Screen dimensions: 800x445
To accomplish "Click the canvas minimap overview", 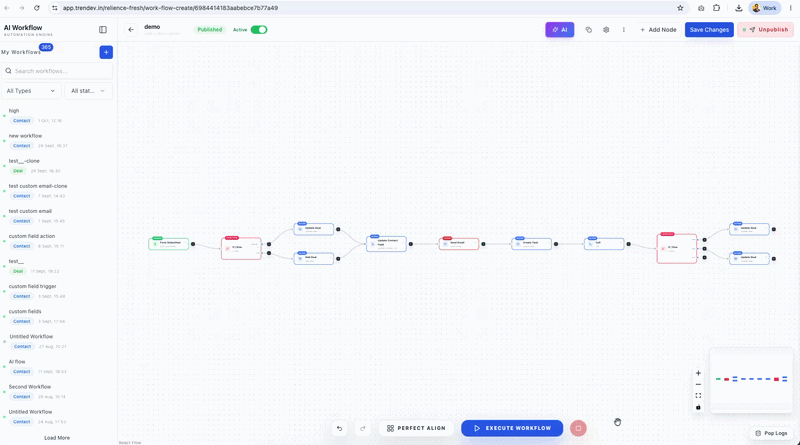I will (751, 380).
